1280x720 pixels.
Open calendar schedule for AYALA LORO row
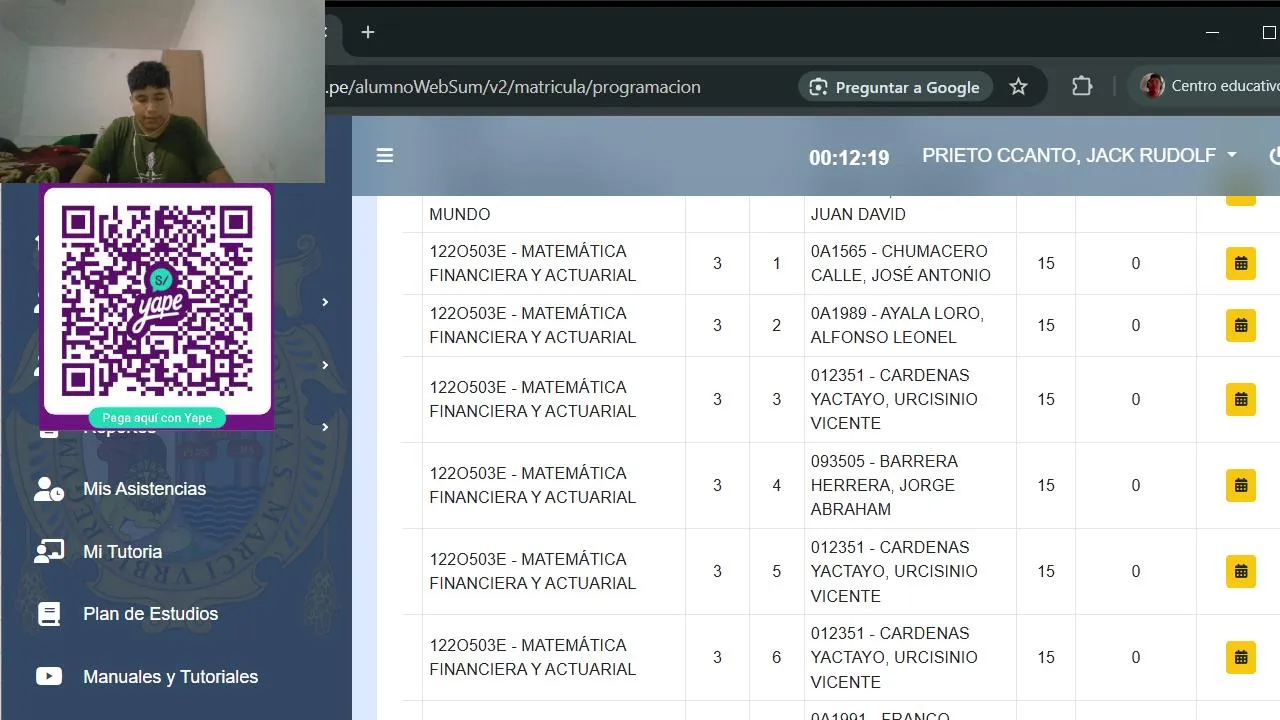1241,326
